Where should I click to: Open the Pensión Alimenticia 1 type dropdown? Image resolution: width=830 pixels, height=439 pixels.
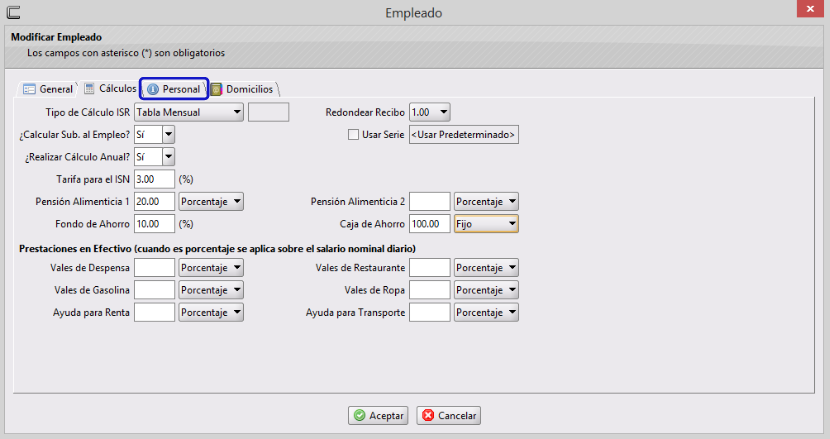[211, 201]
